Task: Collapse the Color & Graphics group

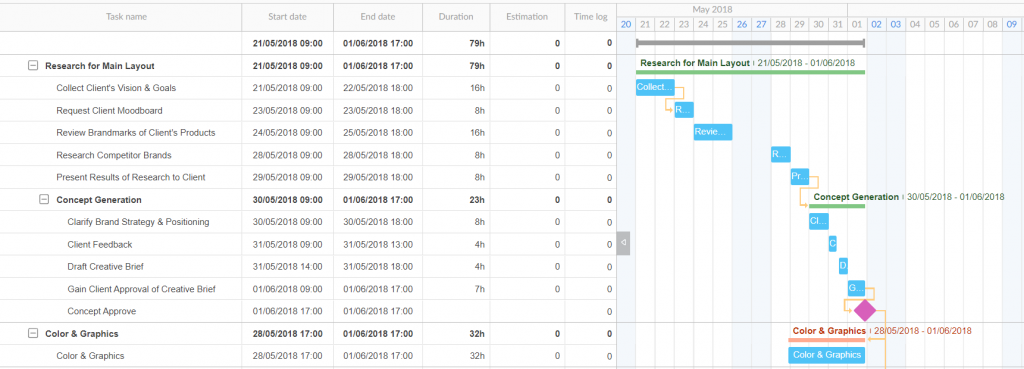Action: 33,333
